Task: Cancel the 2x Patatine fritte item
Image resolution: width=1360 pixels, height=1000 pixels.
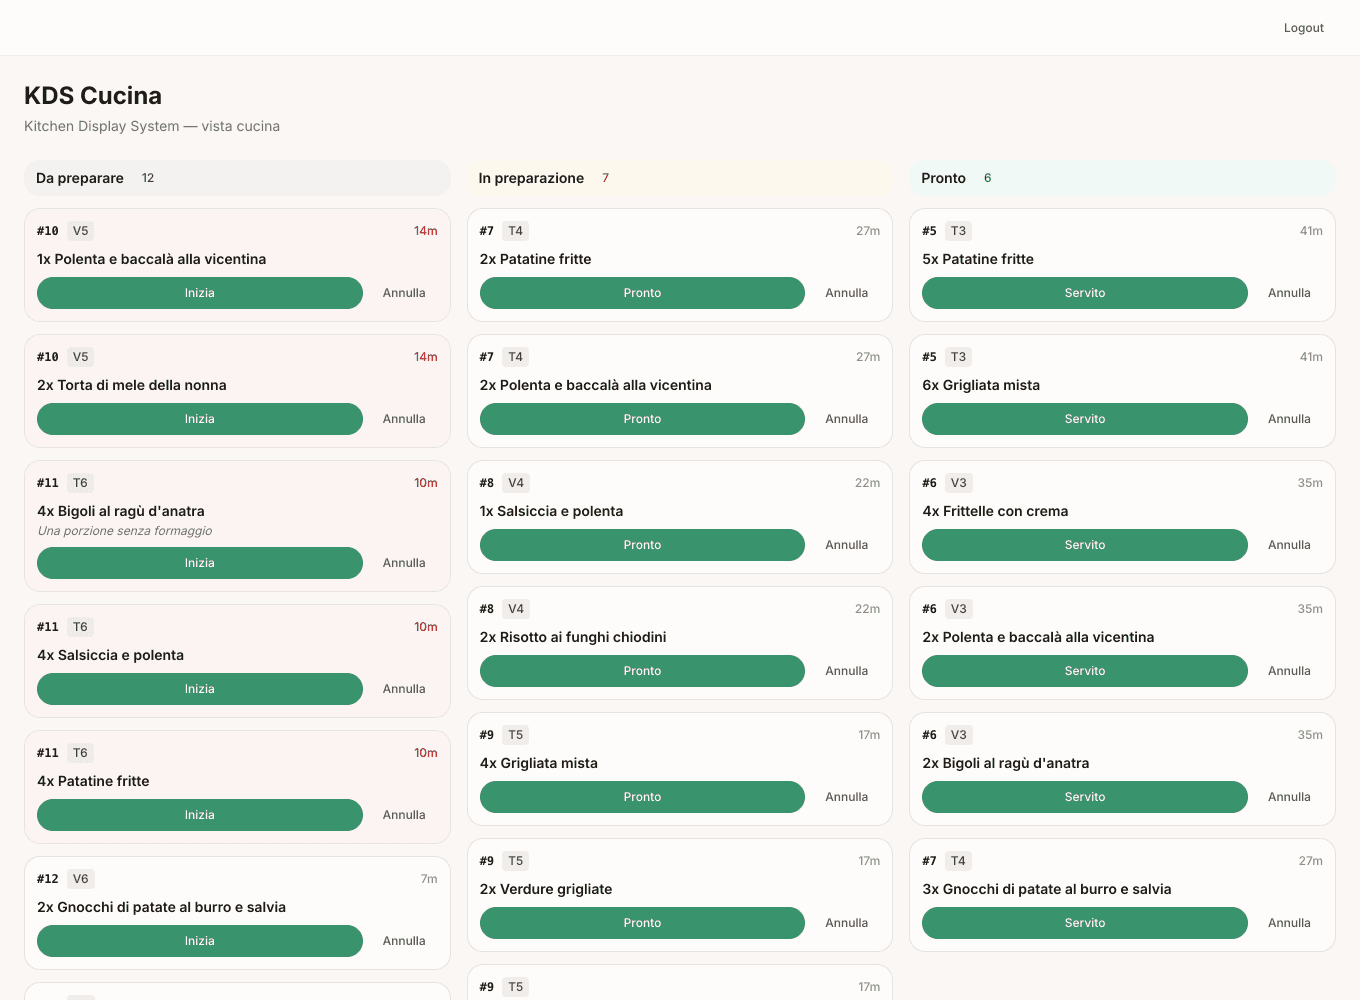Action: (x=847, y=293)
